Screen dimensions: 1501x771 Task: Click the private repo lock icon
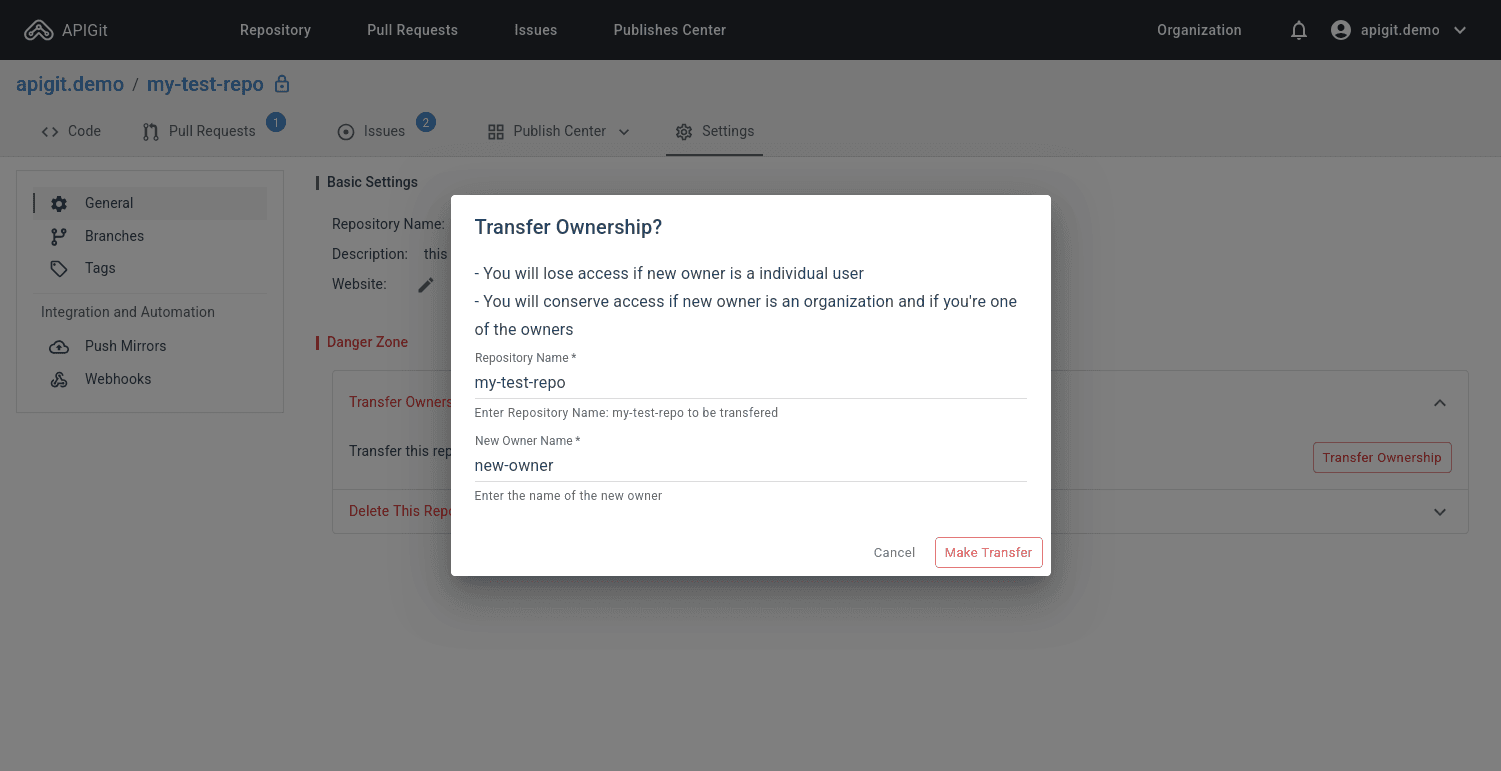[282, 84]
